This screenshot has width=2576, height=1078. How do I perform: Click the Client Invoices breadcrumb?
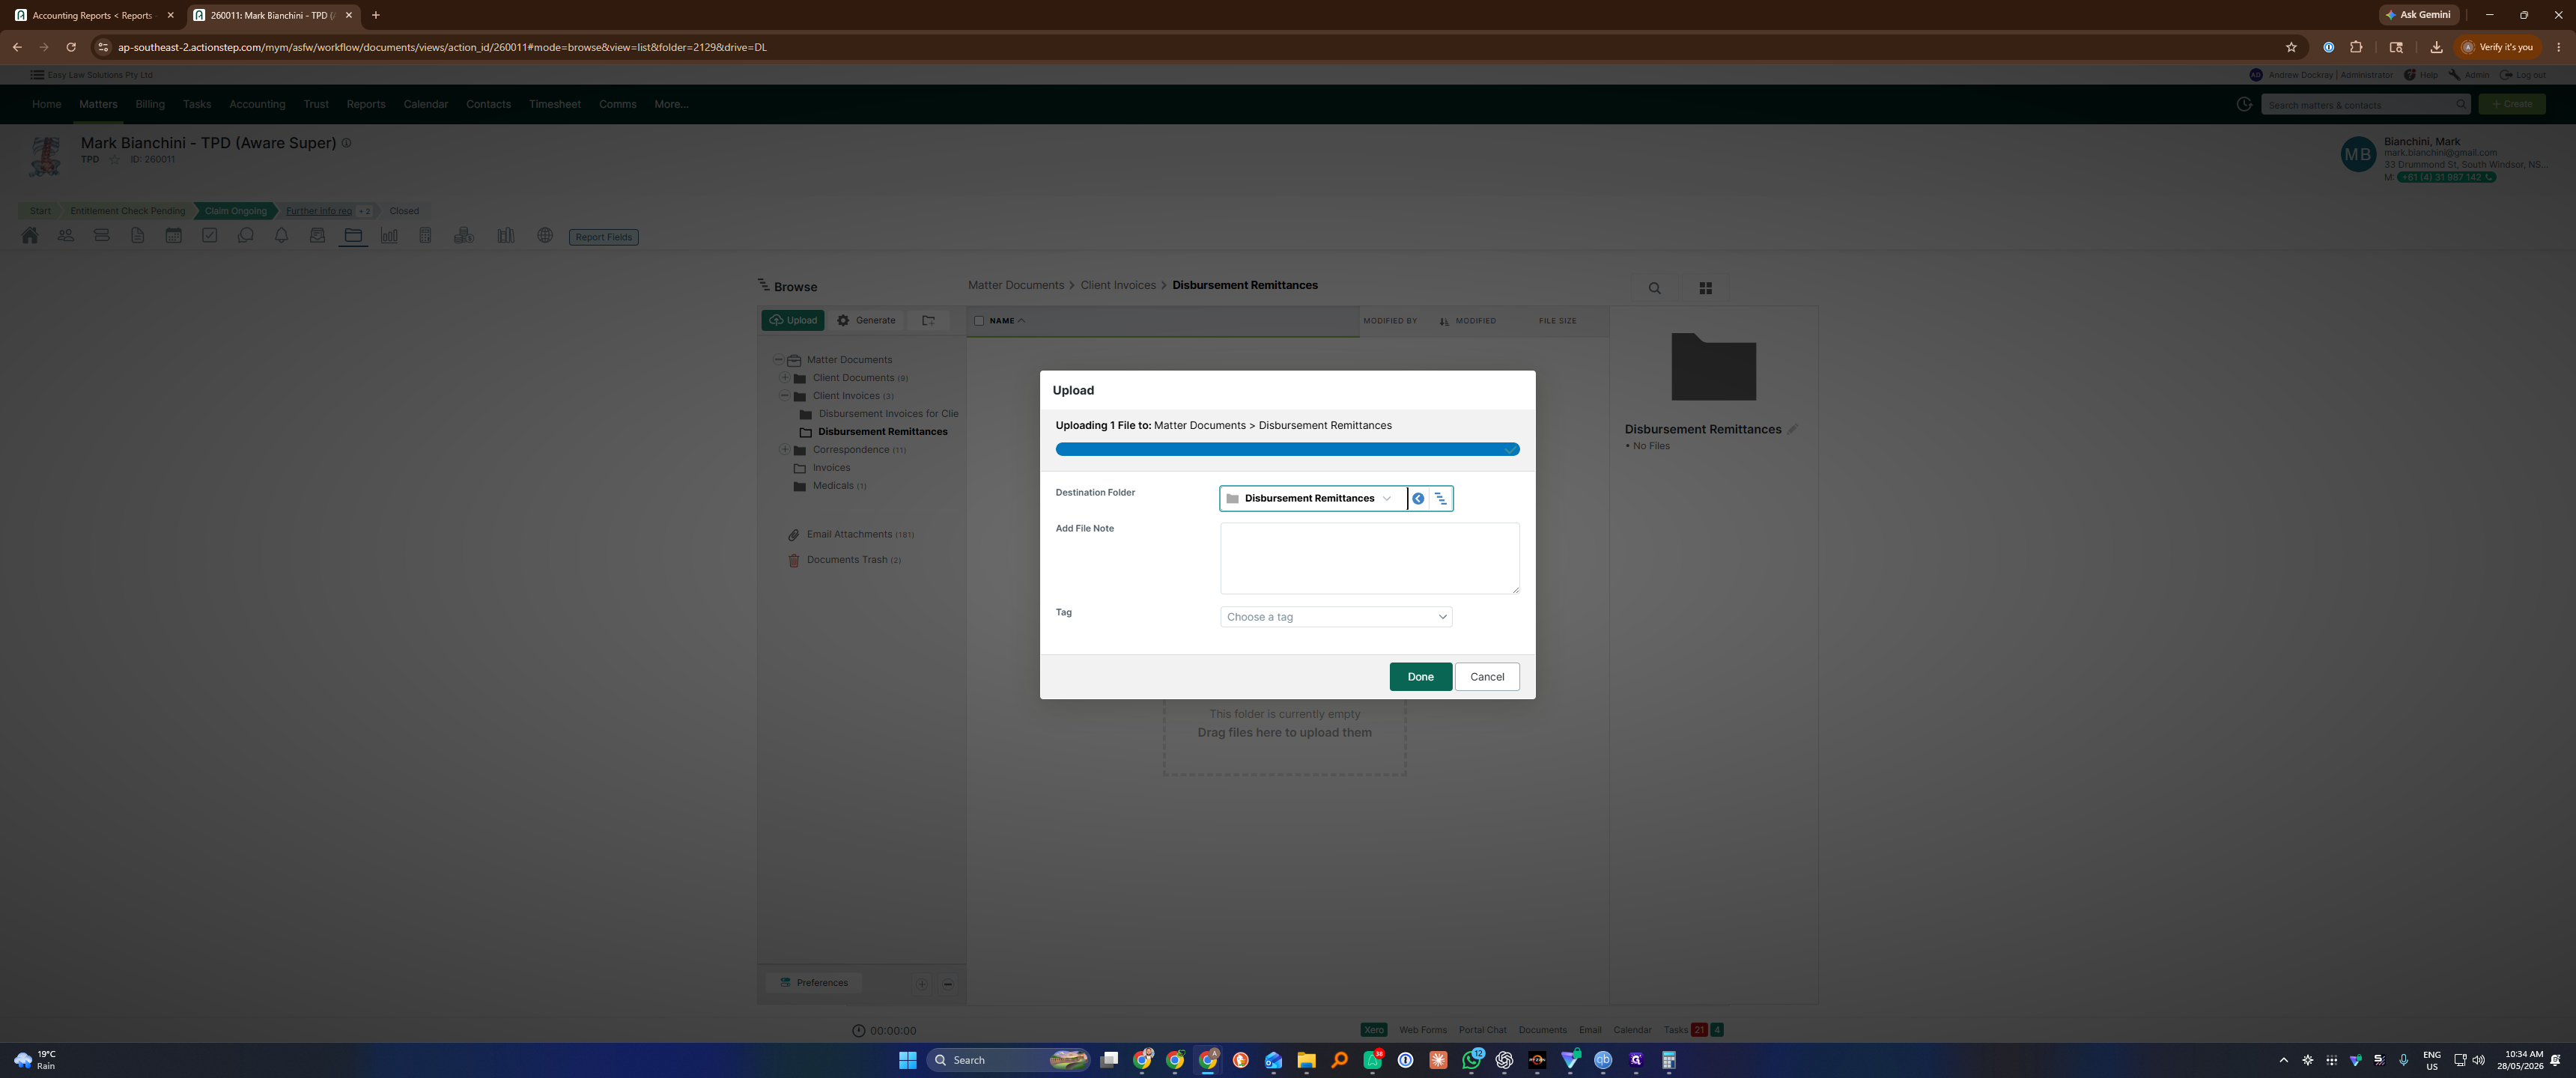1118,285
